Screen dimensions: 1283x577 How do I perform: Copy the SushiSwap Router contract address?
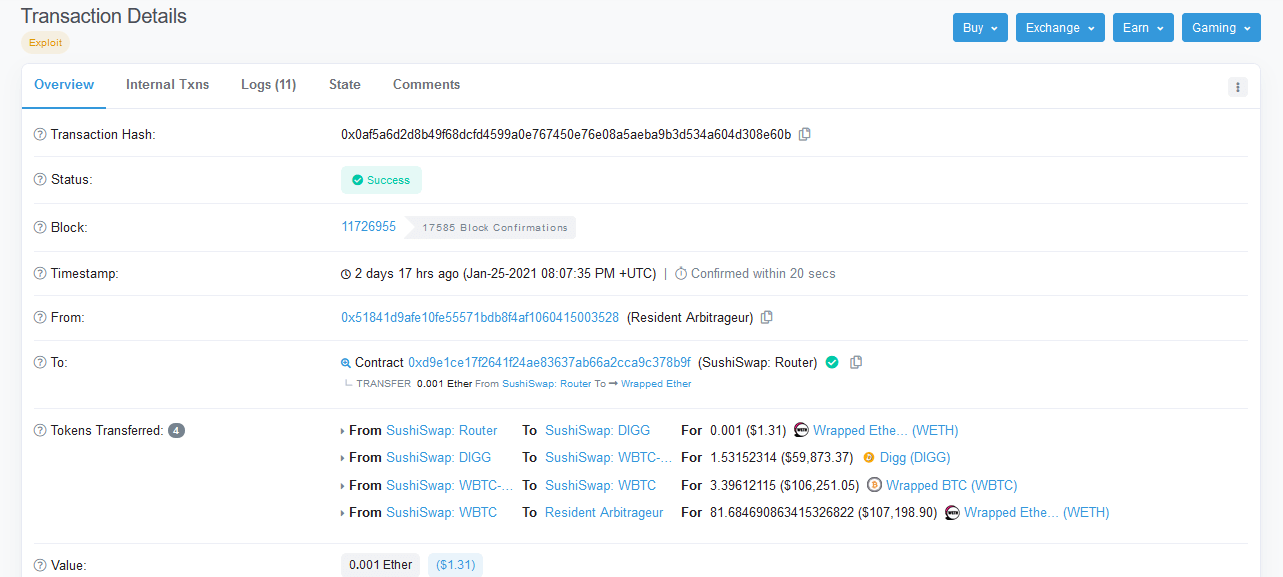pyautogui.click(x=856, y=362)
